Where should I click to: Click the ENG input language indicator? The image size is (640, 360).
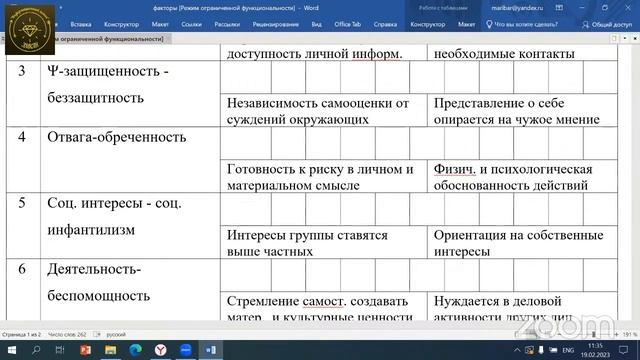[568, 350]
